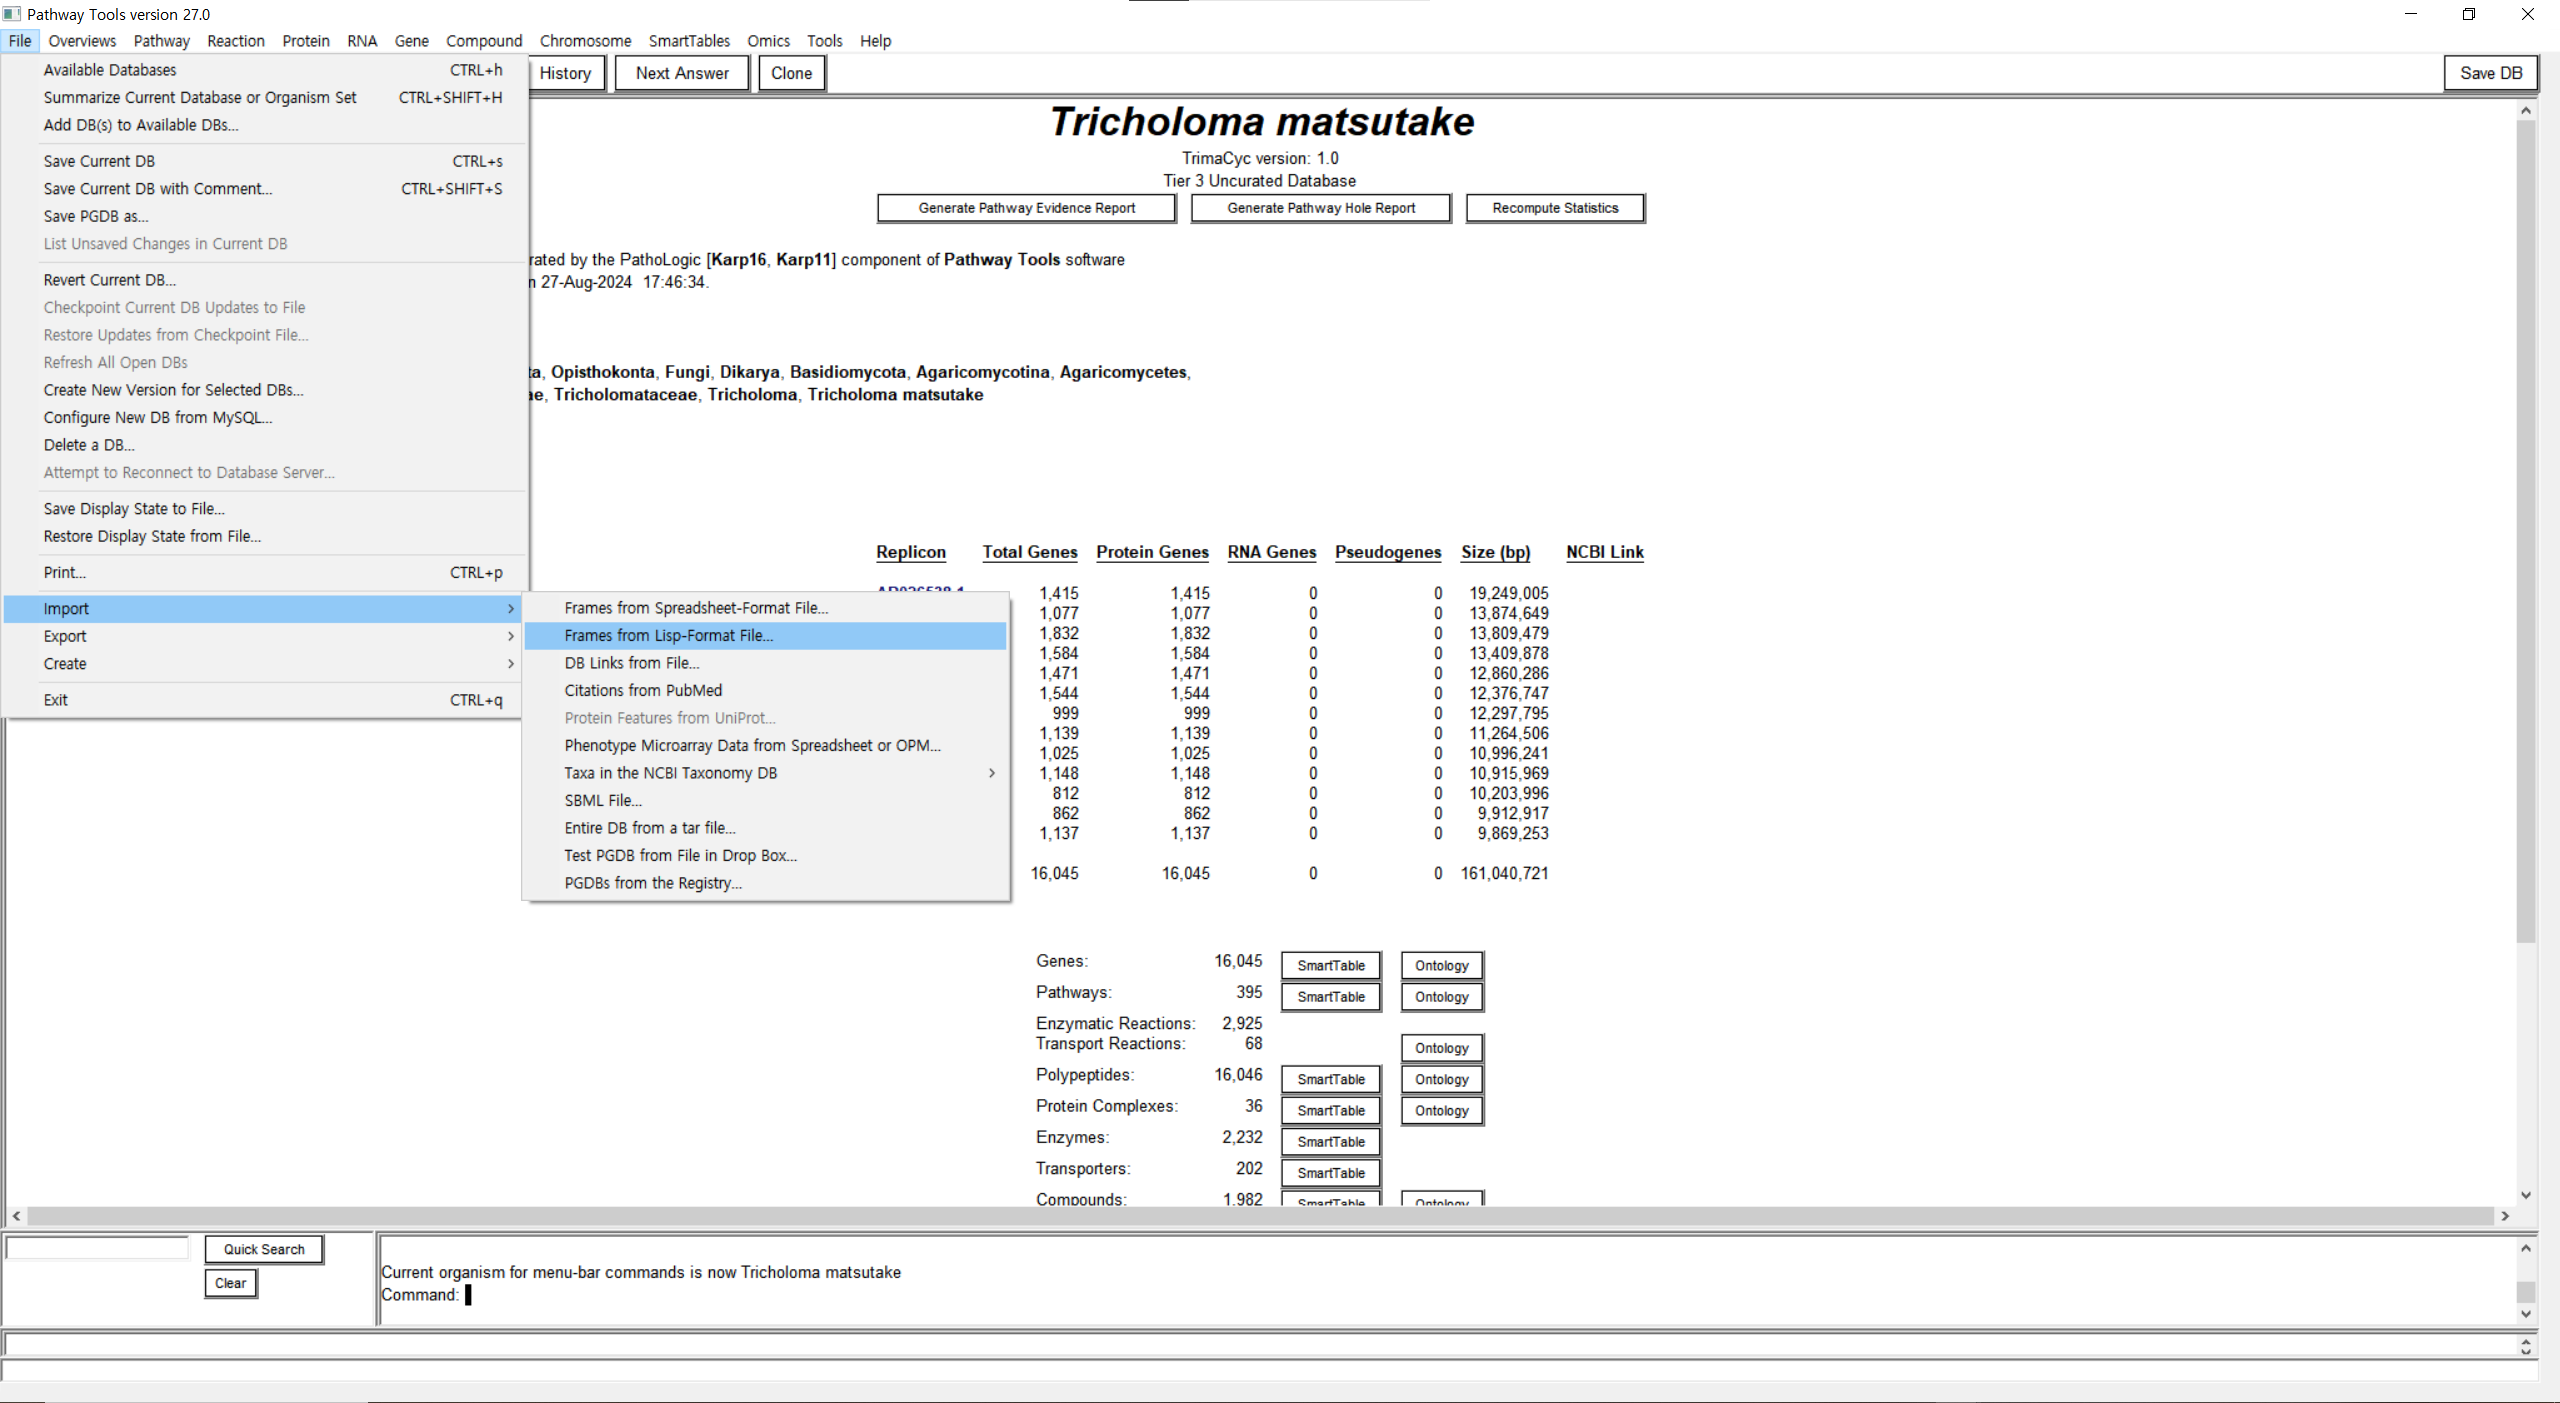Open the Karp11 citation link
2560x1403 pixels.
[x=802, y=260]
